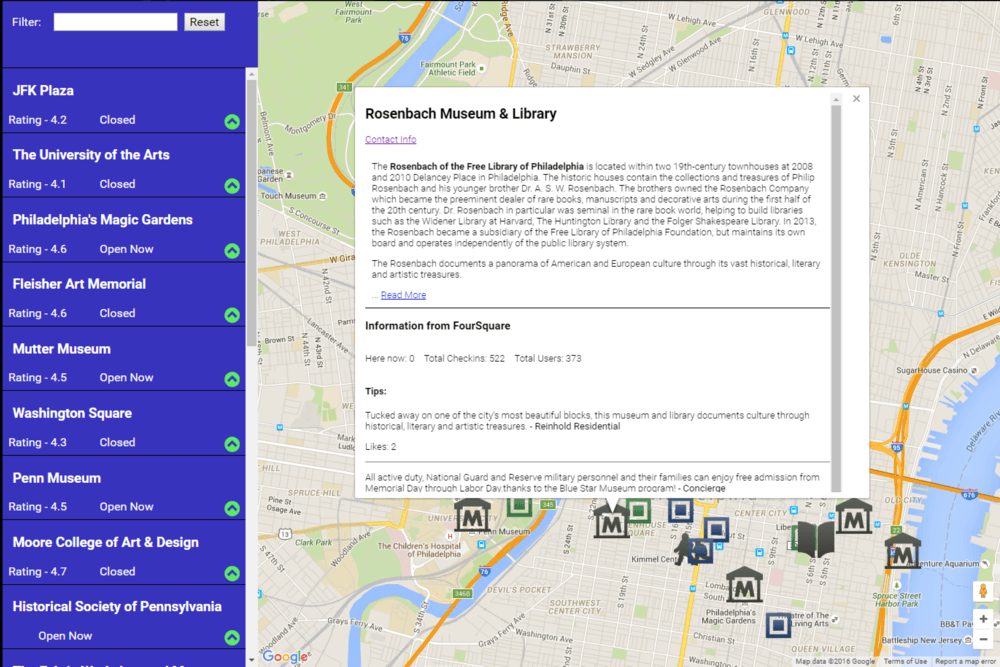Click the museum marker near Adventure Aquarium

[x=902, y=551]
